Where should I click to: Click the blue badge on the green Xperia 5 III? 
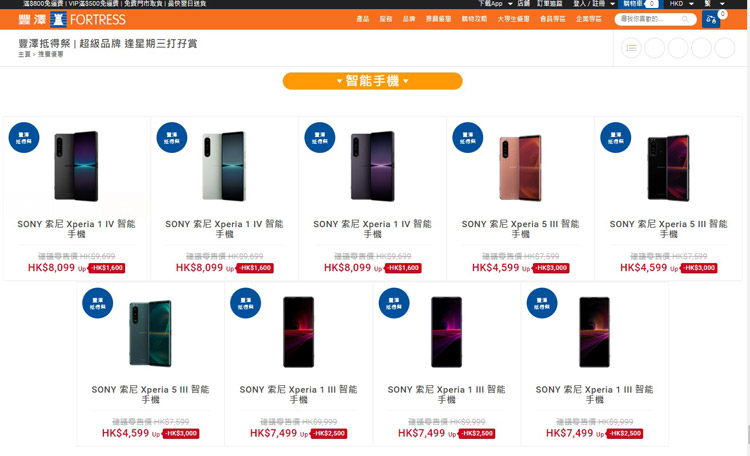coord(98,303)
